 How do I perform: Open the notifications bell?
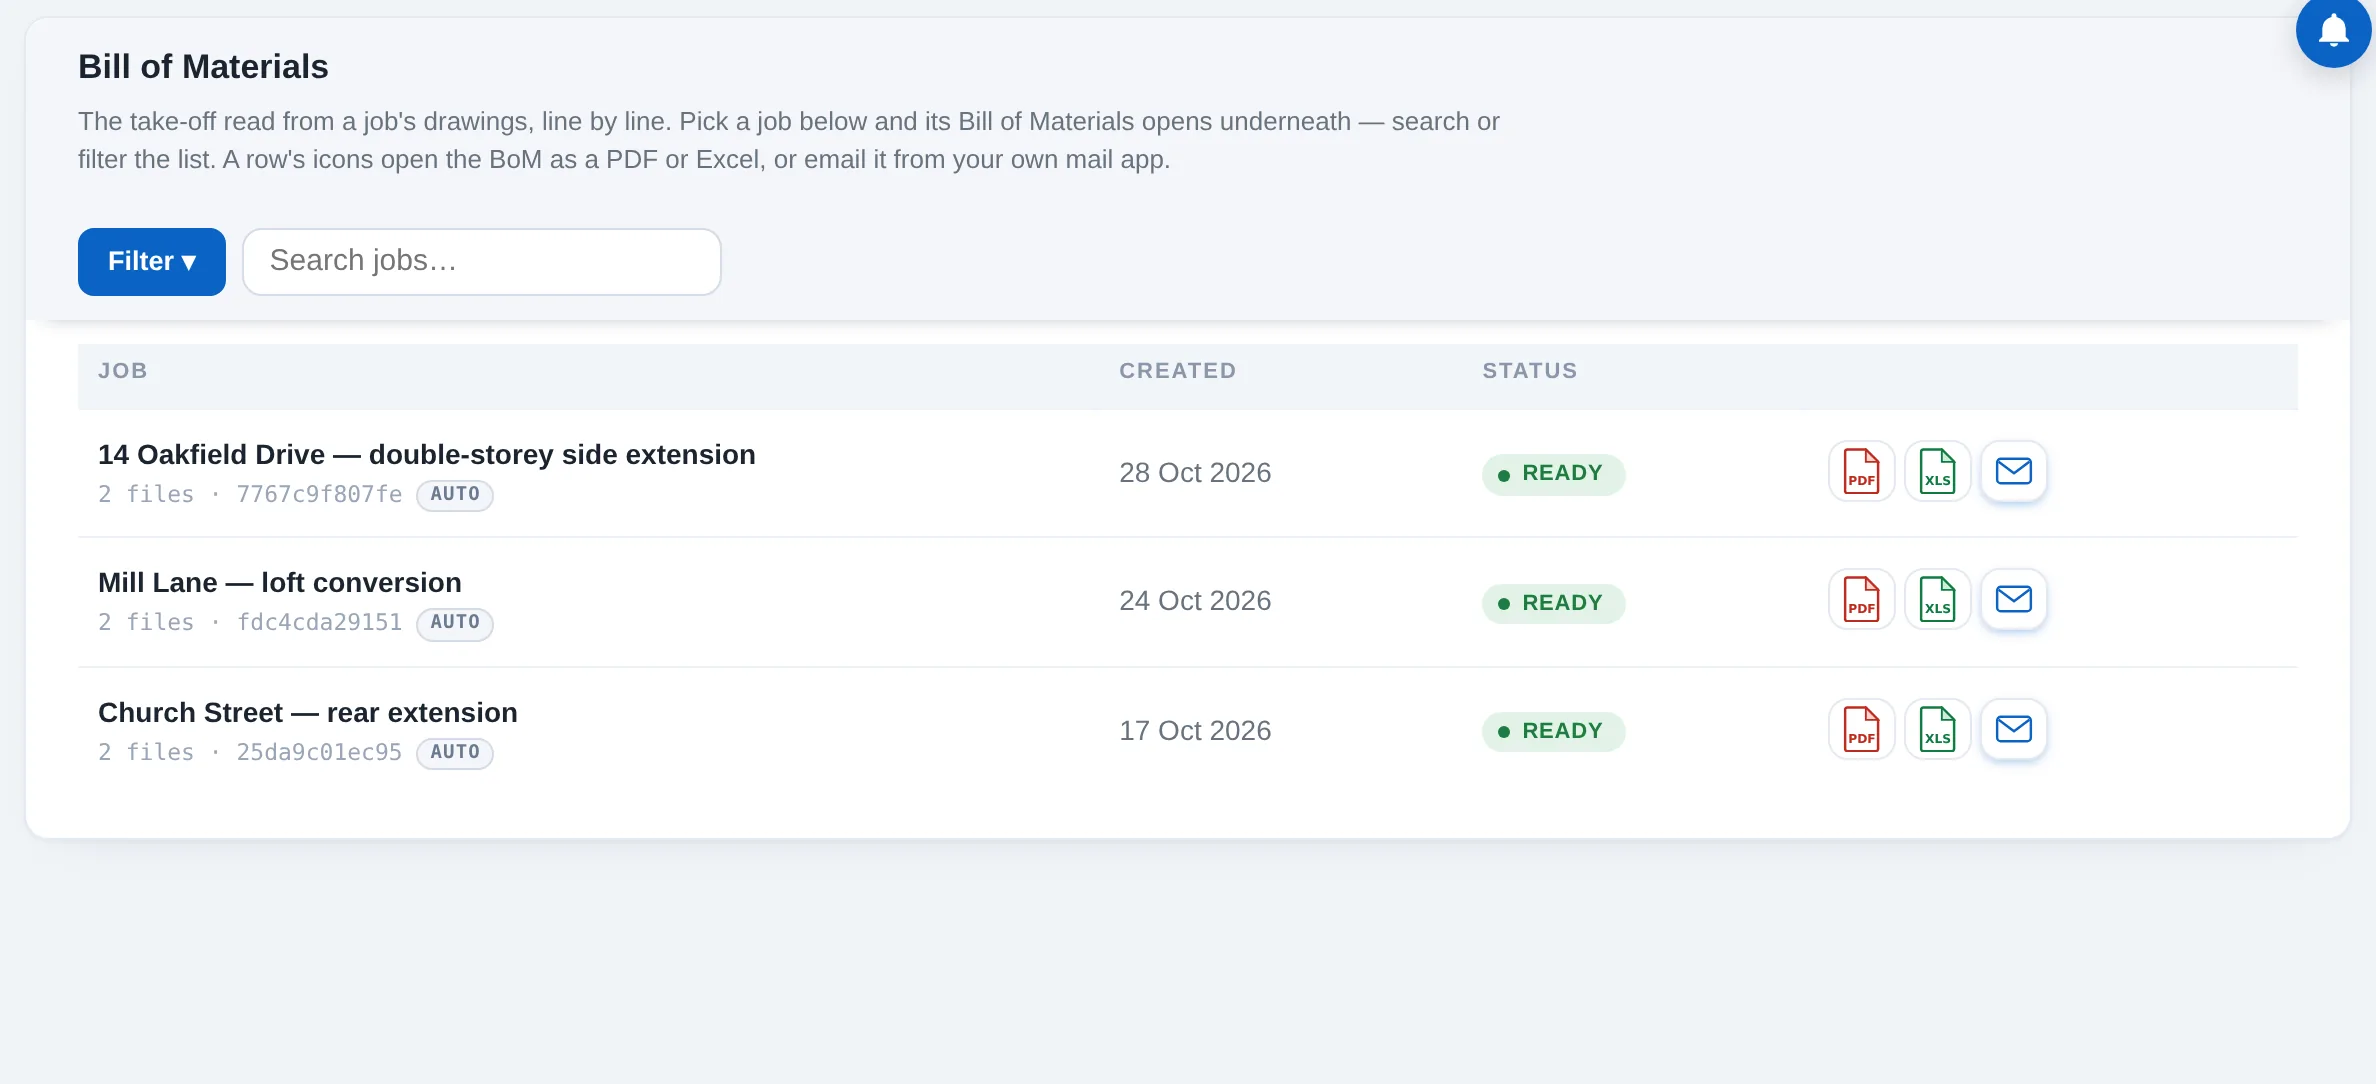click(2333, 31)
